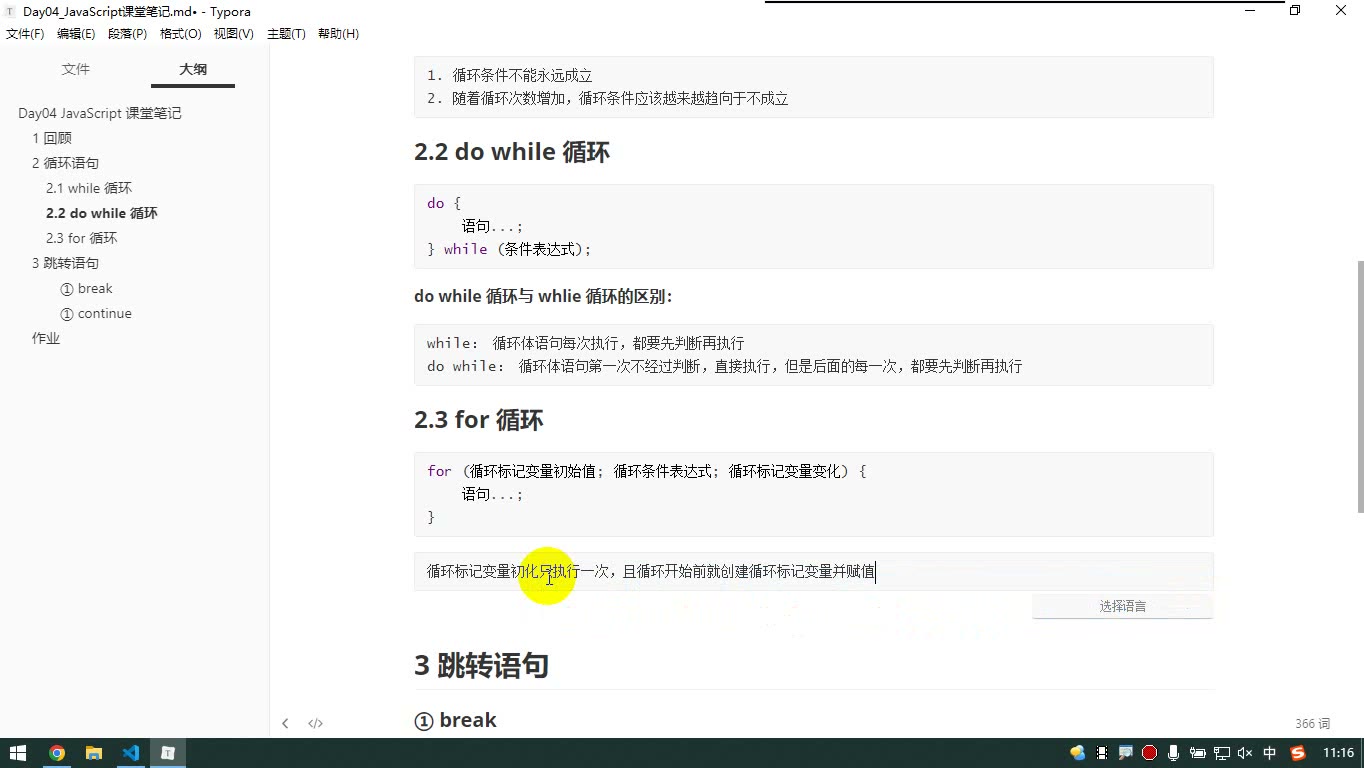
Task: Open the 主题(T) menu
Action: click(x=286, y=34)
